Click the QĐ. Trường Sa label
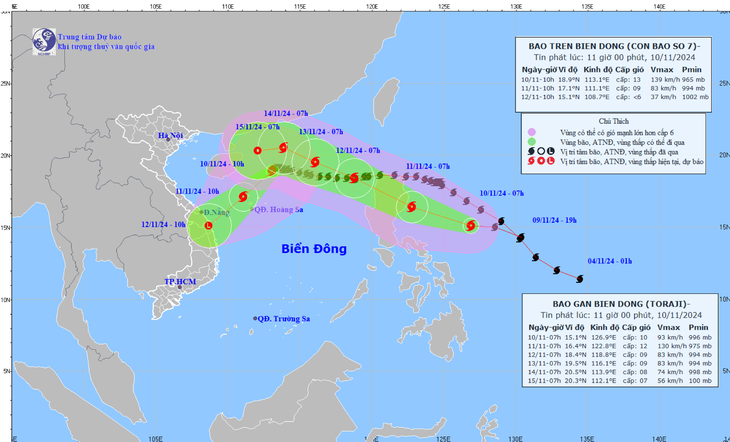Screen dimensions: 730x442 point(284,319)
